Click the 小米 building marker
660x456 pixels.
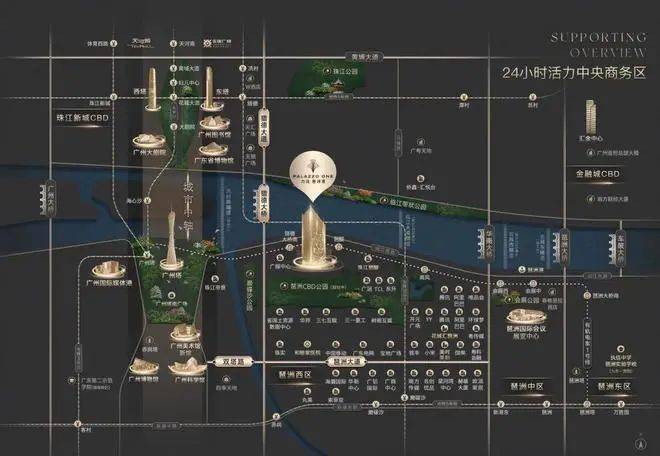point(429,345)
